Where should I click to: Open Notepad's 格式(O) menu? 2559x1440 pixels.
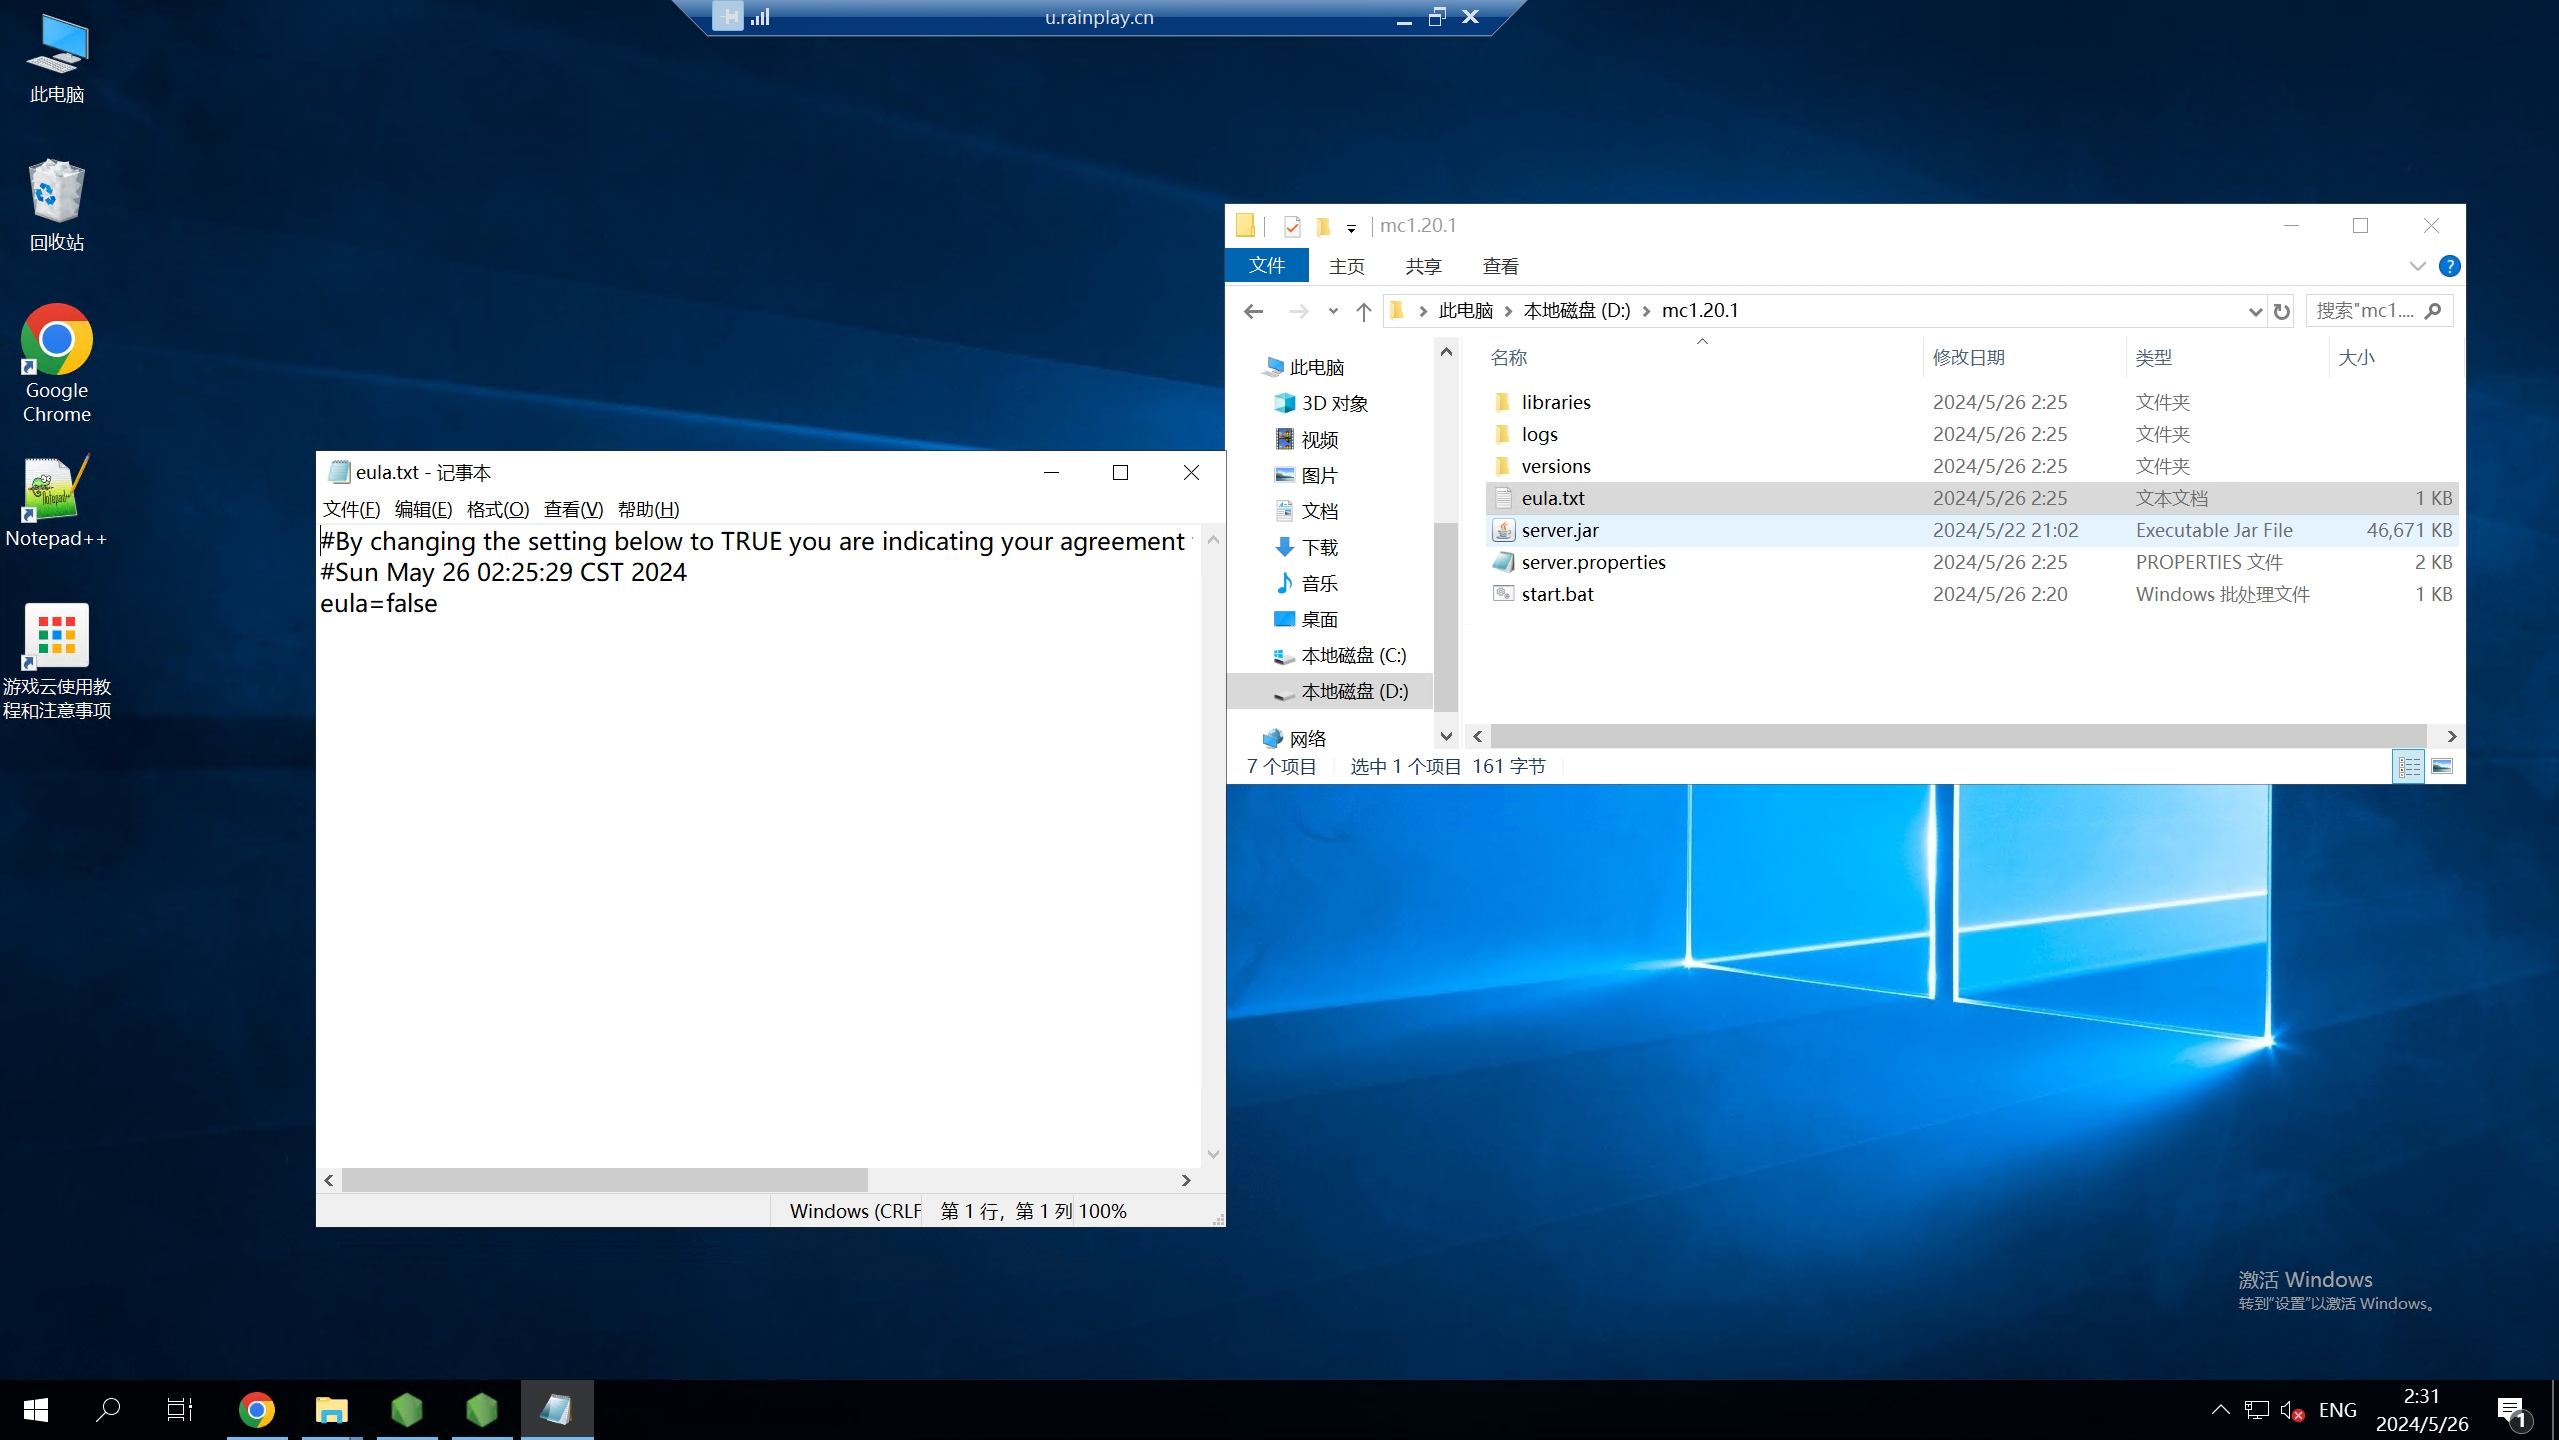click(497, 509)
